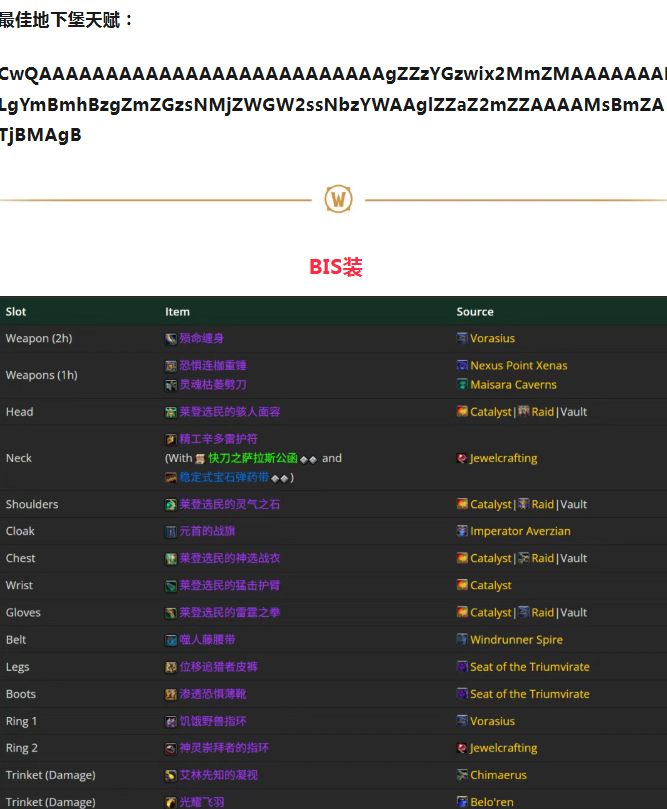667x809 pixels.
Task: Click the Raid link in the Head row
Action: tap(542, 412)
